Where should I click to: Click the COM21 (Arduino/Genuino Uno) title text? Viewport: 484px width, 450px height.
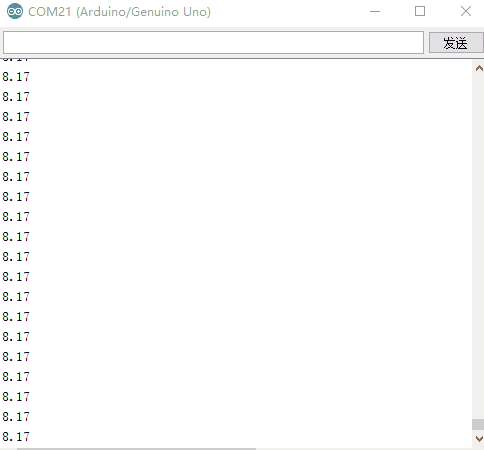pos(119,12)
